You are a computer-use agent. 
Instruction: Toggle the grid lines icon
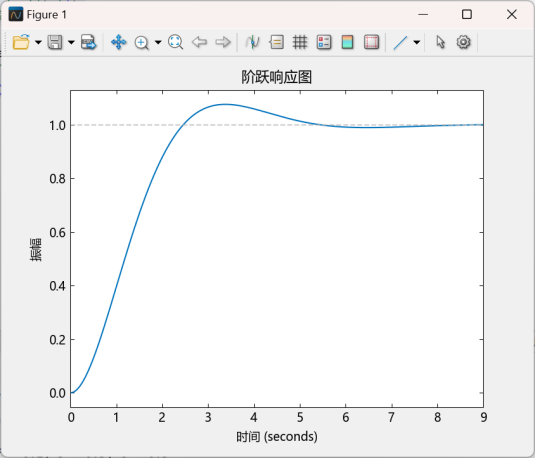[x=300, y=42]
